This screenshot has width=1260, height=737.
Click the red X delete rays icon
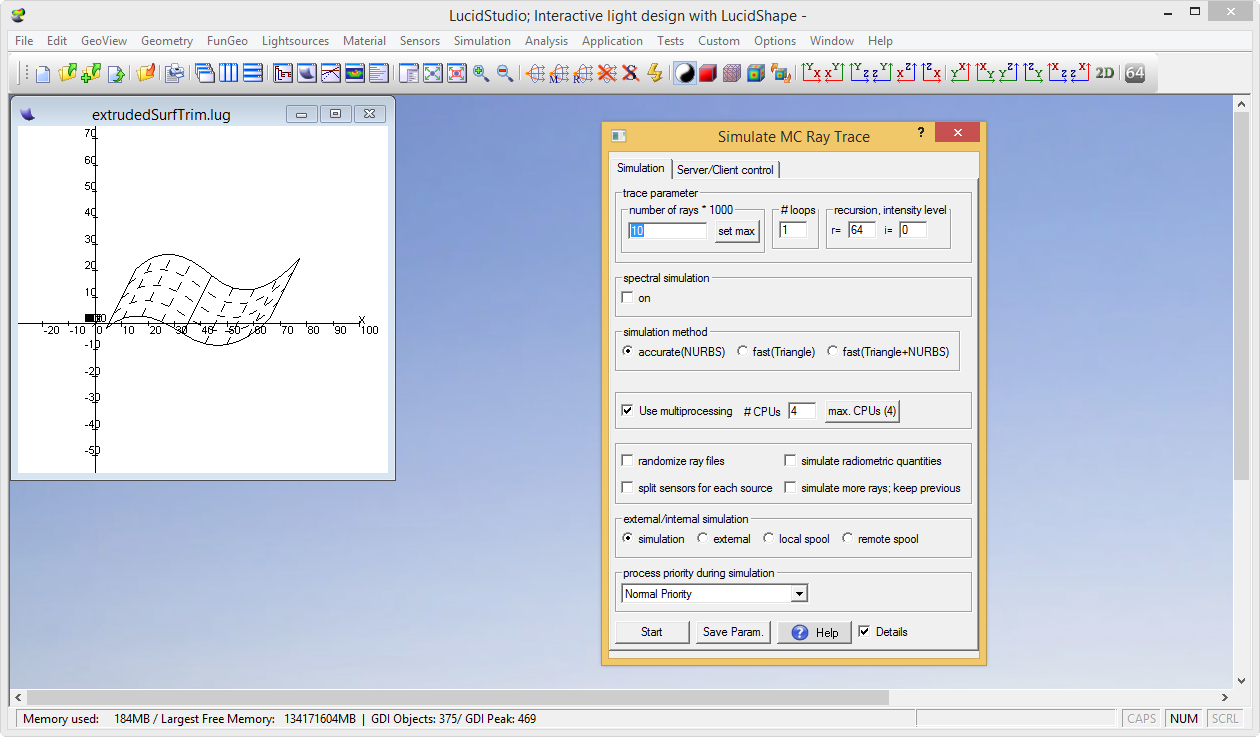tap(607, 73)
